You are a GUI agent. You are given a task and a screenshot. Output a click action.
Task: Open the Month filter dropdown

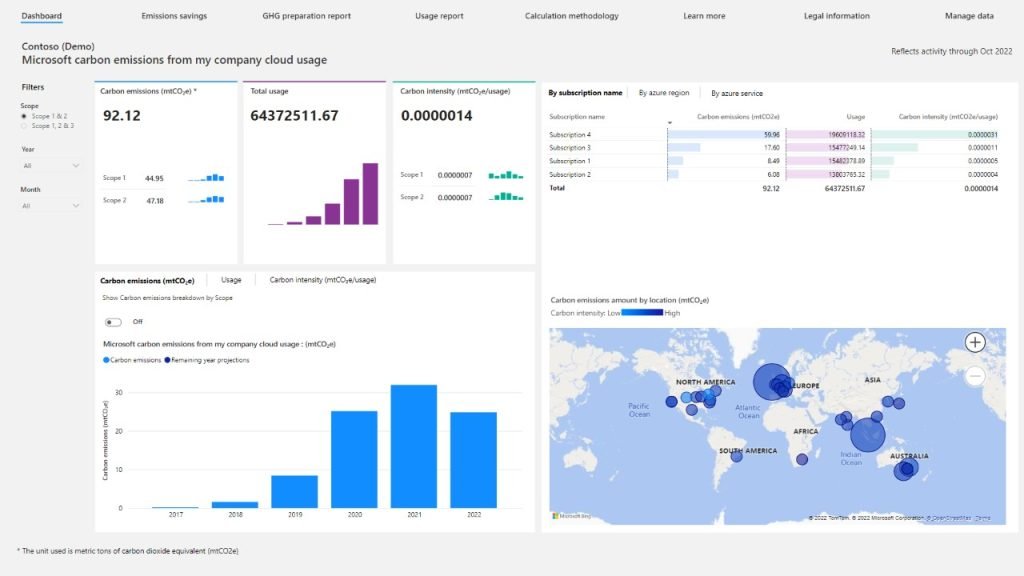click(50, 206)
